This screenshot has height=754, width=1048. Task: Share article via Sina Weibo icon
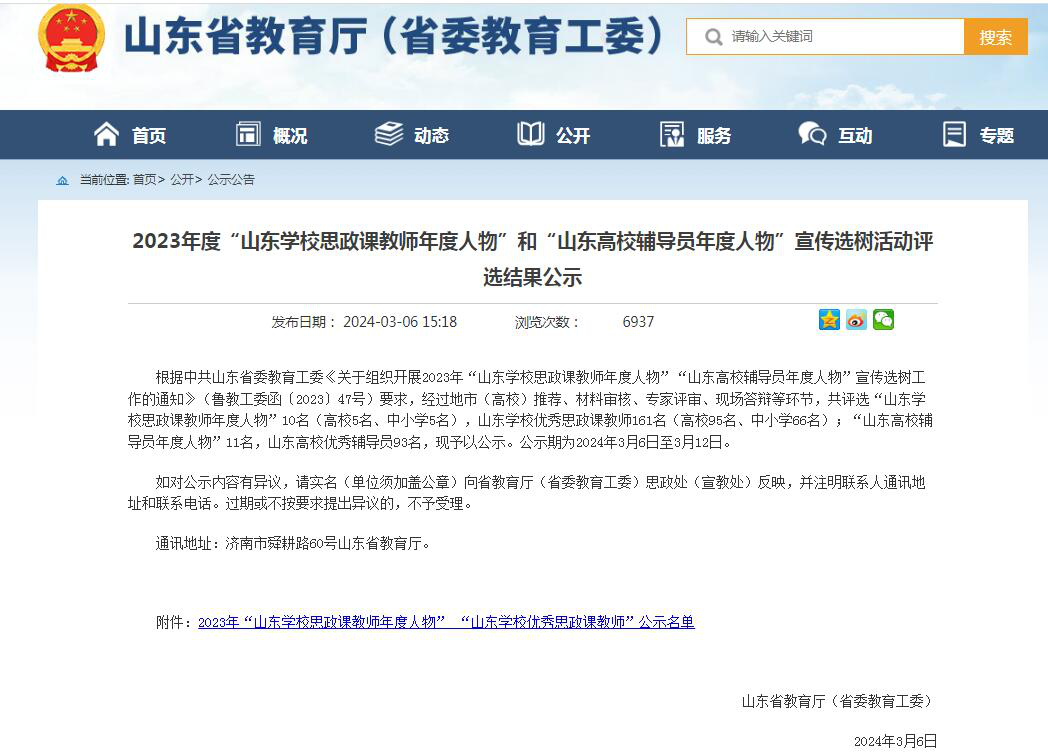click(x=856, y=320)
